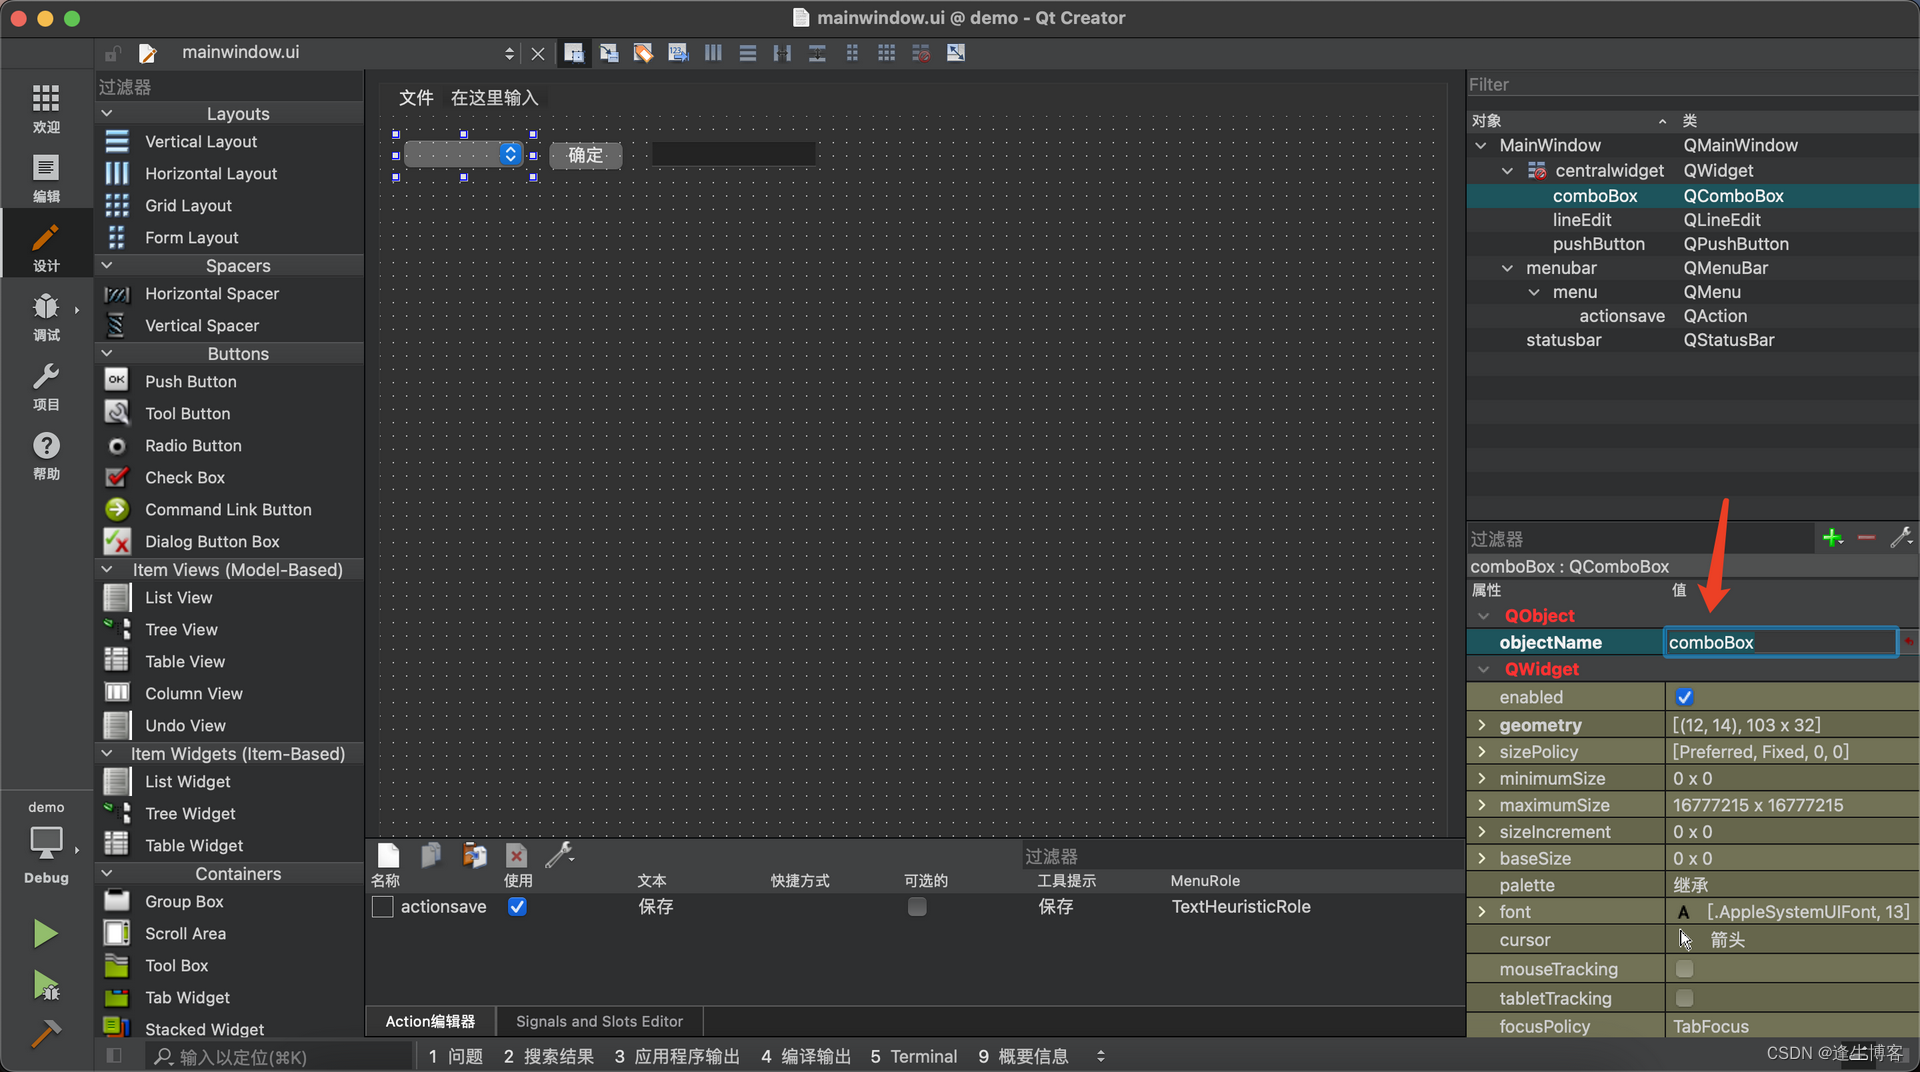Click the Adjust Size toolbar icon
The image size is (1920, 1072).
[x=955, y=52]
